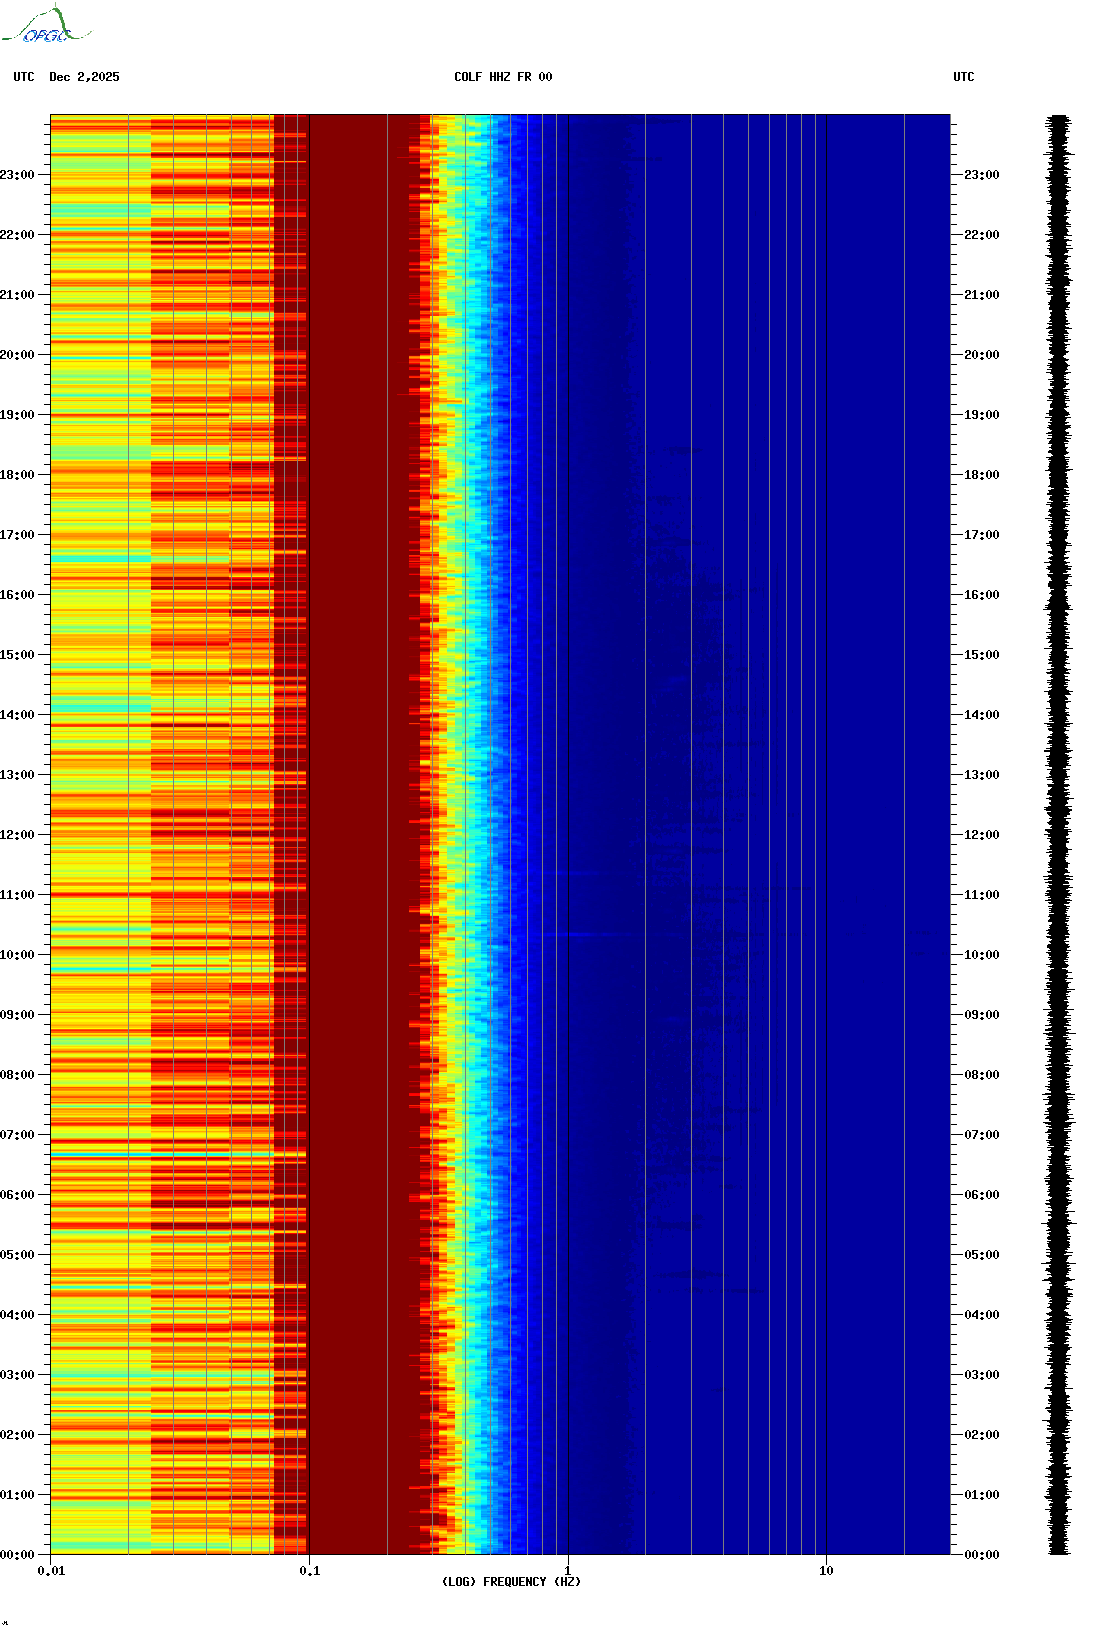Click the black 10 Hz vertical gridline

pyautogui.click(x=826, y=800)
